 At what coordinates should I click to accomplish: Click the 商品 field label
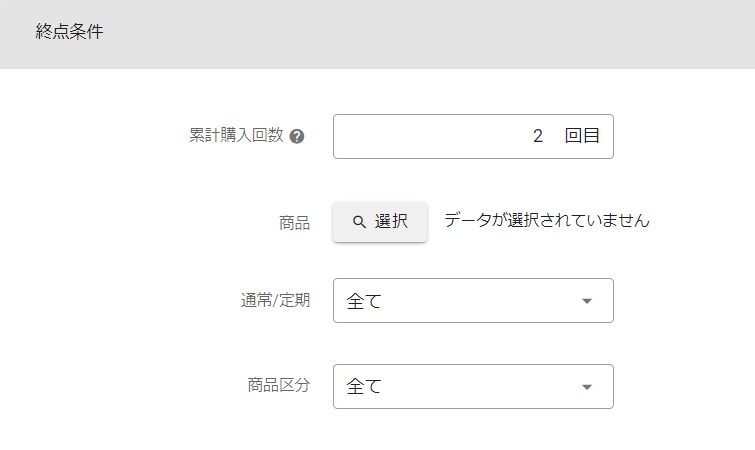coord(294,222)
